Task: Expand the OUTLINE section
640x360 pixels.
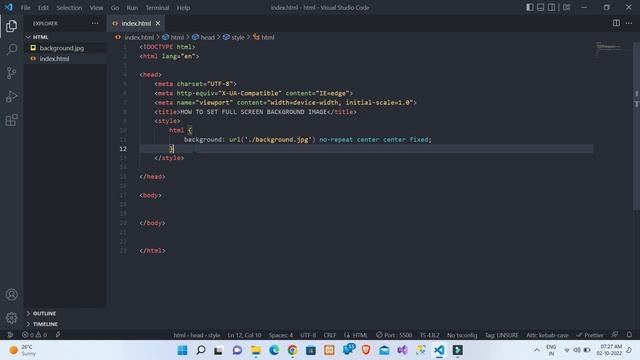Action: point(65,313)
